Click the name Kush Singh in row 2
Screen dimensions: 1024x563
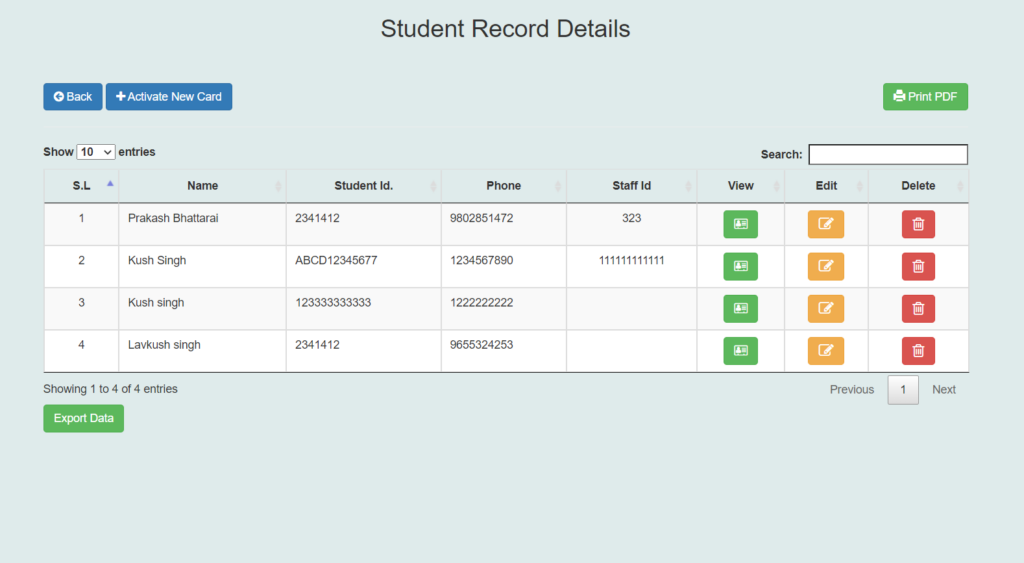(x=157, y=261)
